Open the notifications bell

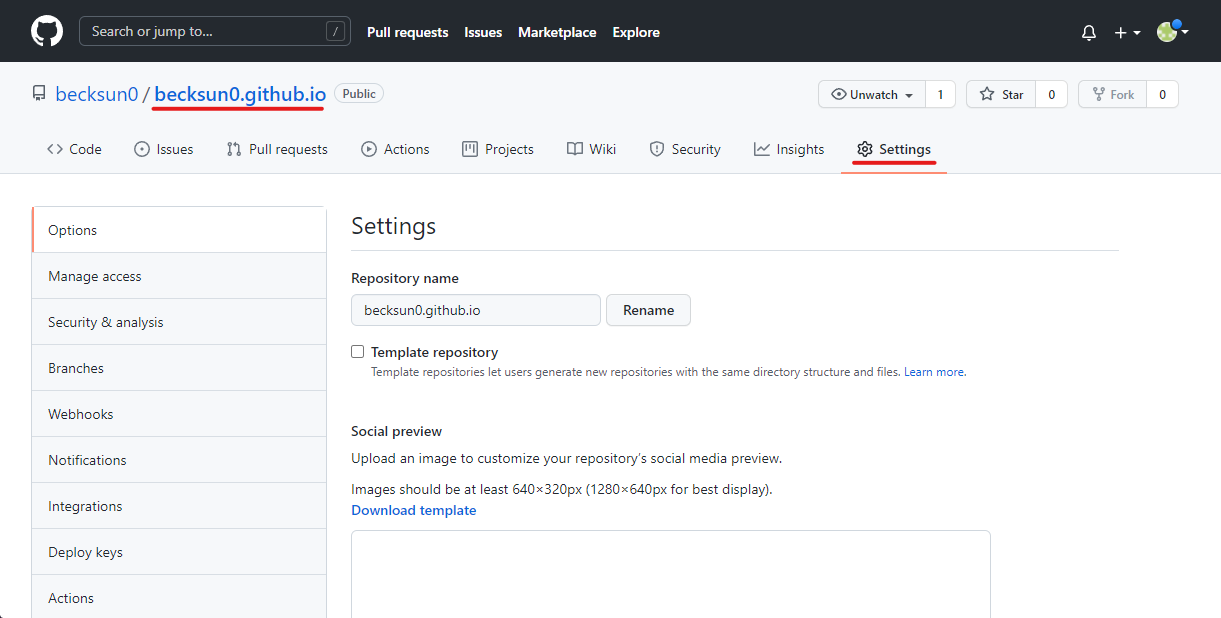coord(1089,33)
